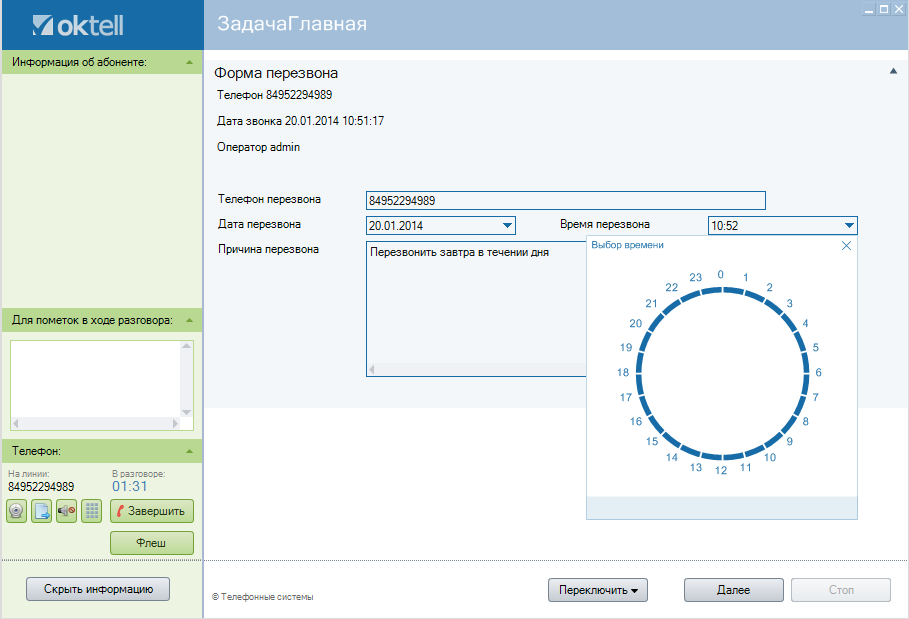The image size is (909, 619).
Task: Collapse the Форма перезвона section
Action: click(x=893, y=72)
